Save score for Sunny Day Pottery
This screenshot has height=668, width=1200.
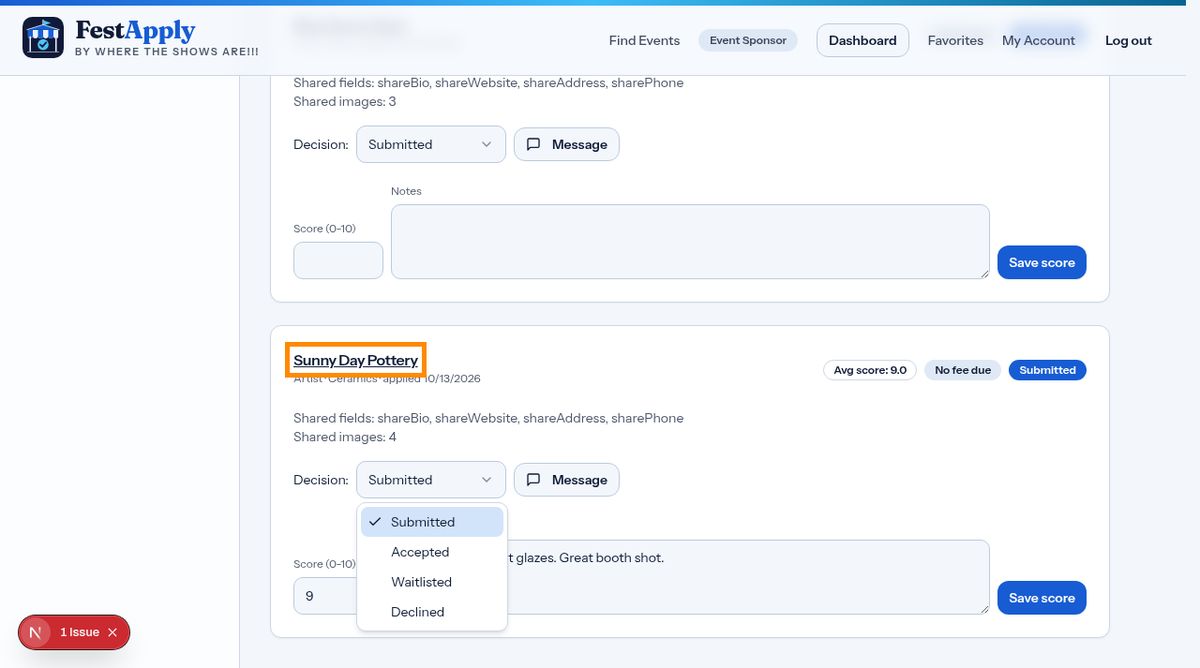click(1041, 598)
